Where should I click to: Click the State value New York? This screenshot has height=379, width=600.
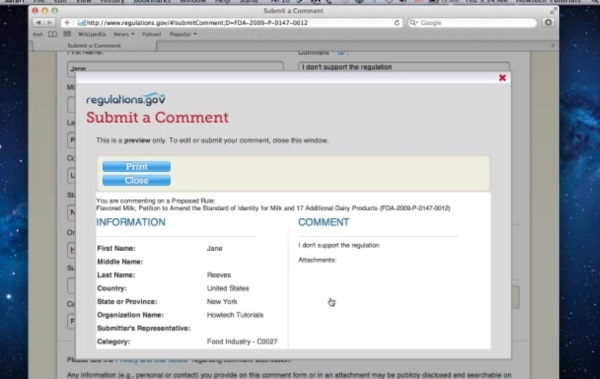pos(222,302)
